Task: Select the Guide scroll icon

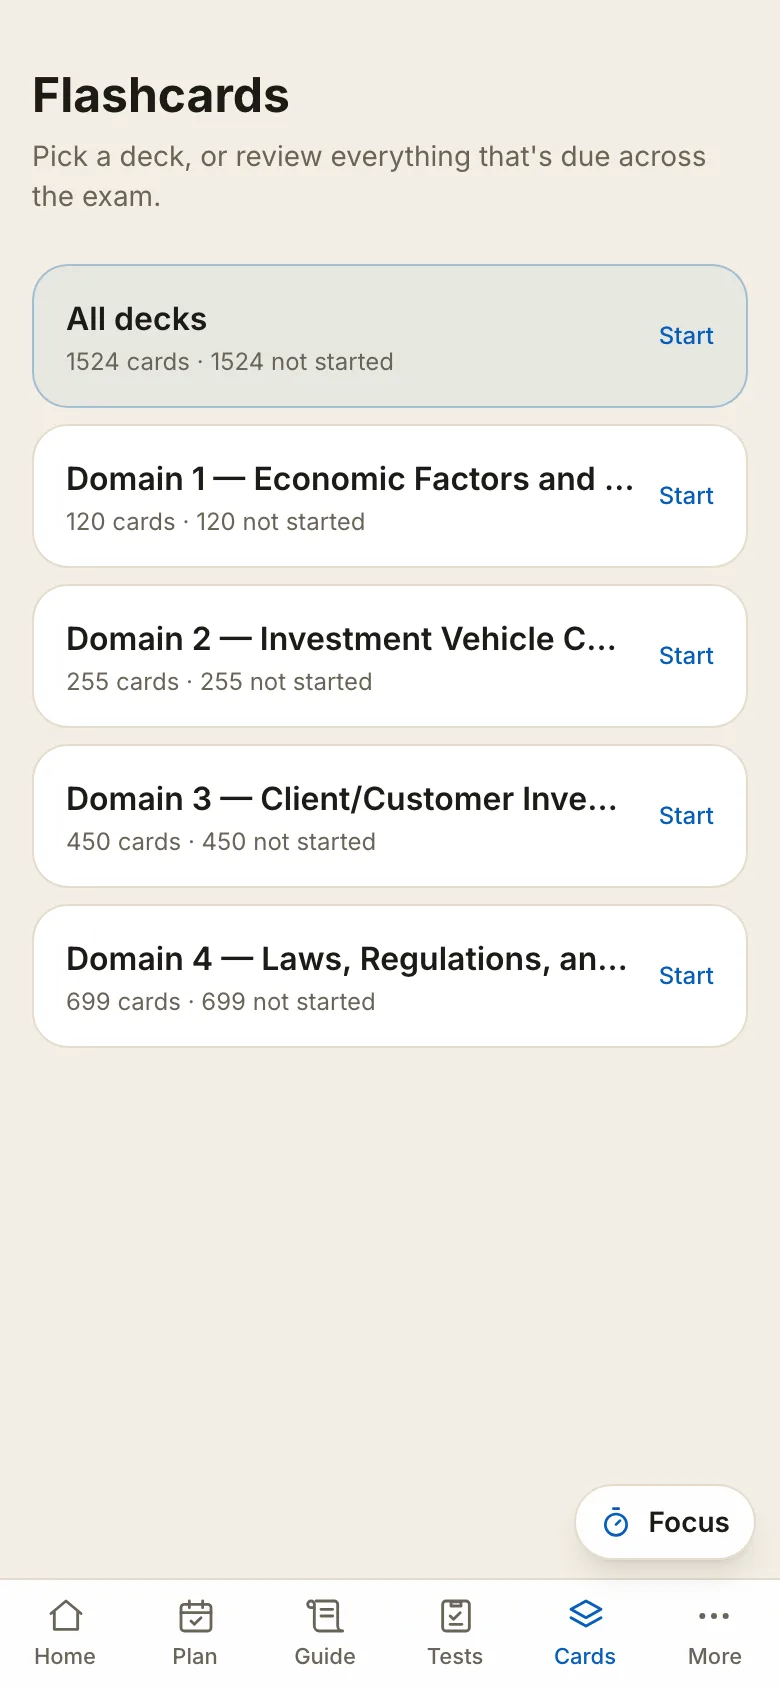Action: tap(325, 1616)
